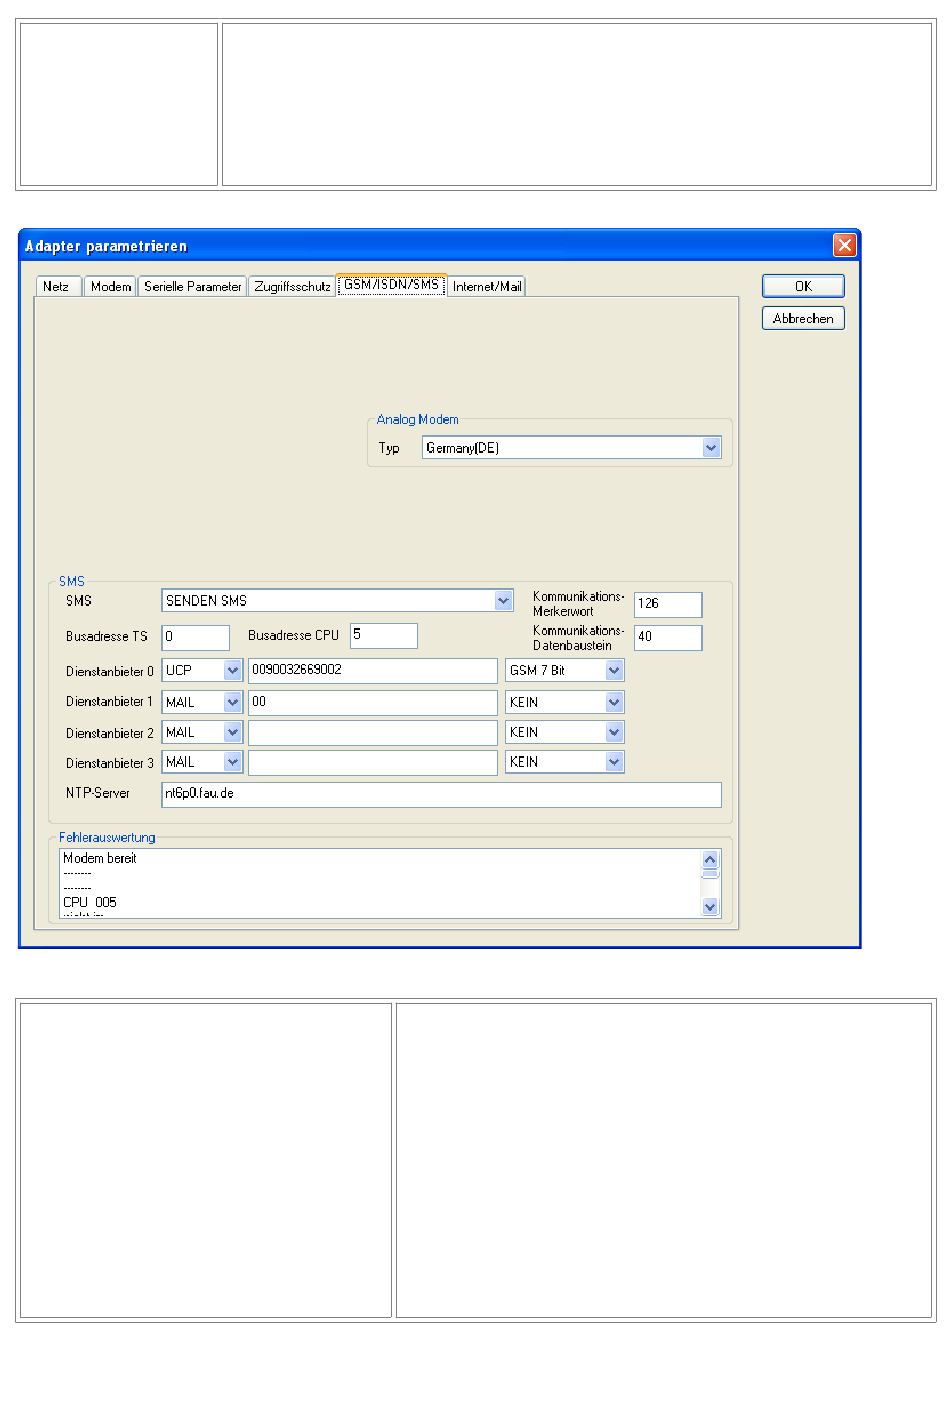This screenshot has height=1420, width=950.
Task: Click the Dienstanbieter 0 number field 0090032669002
Action: click(x=373, y=670)
